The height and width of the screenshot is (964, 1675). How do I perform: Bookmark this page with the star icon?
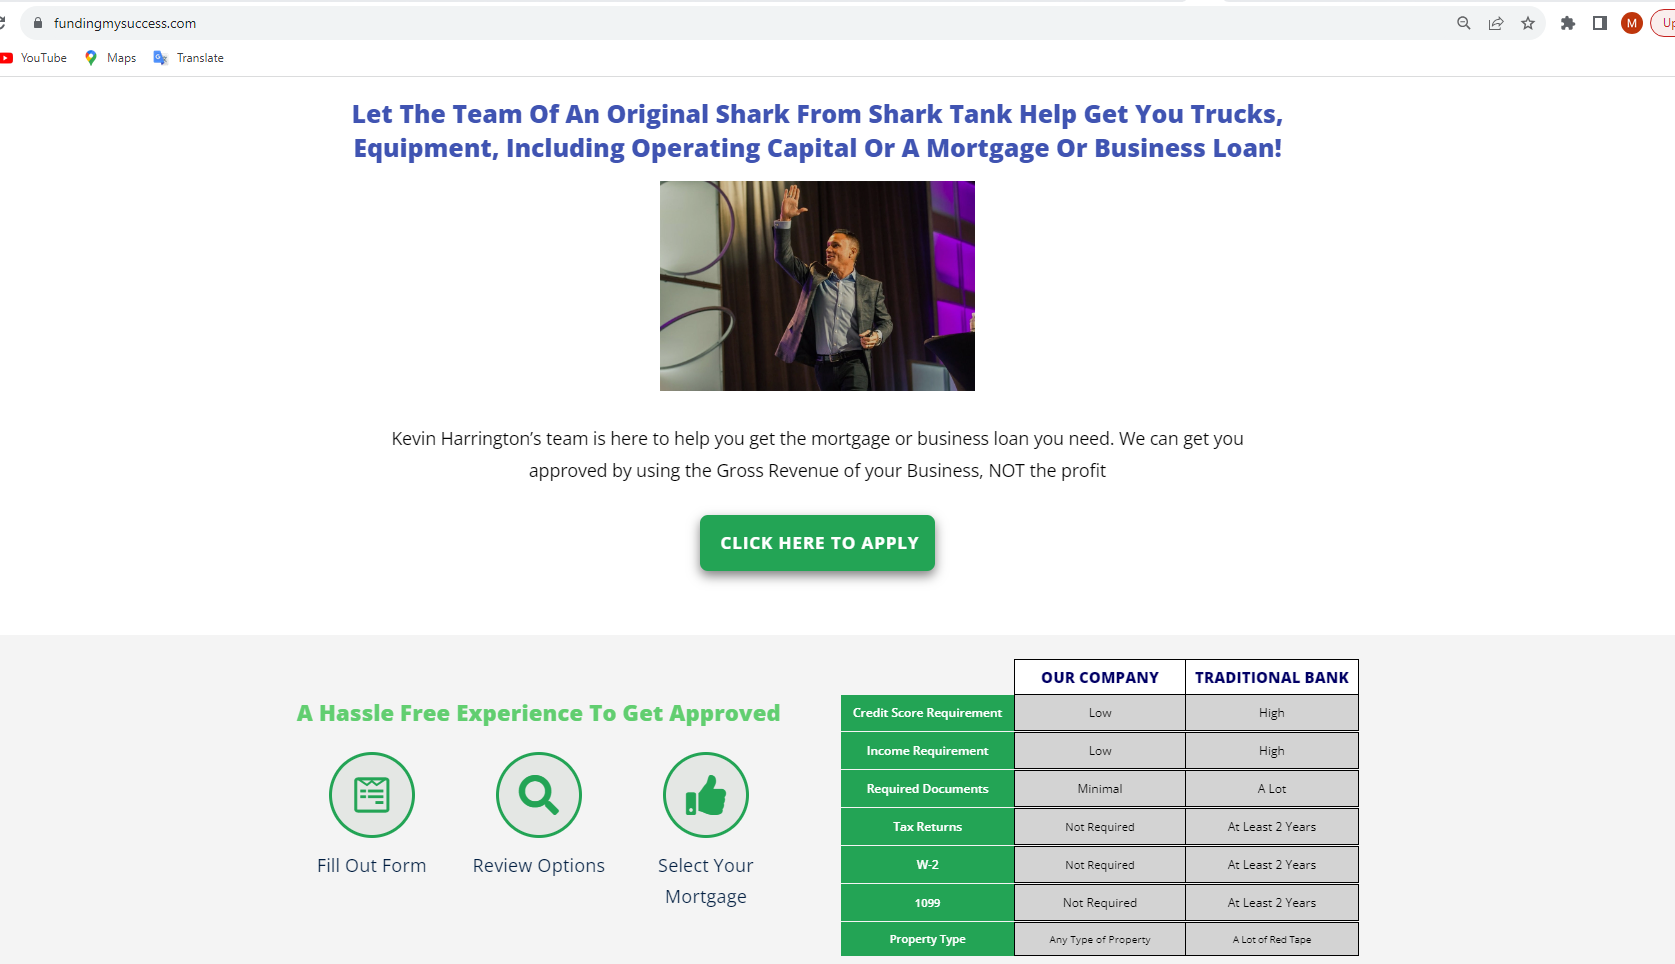[x=1528, y=23]
